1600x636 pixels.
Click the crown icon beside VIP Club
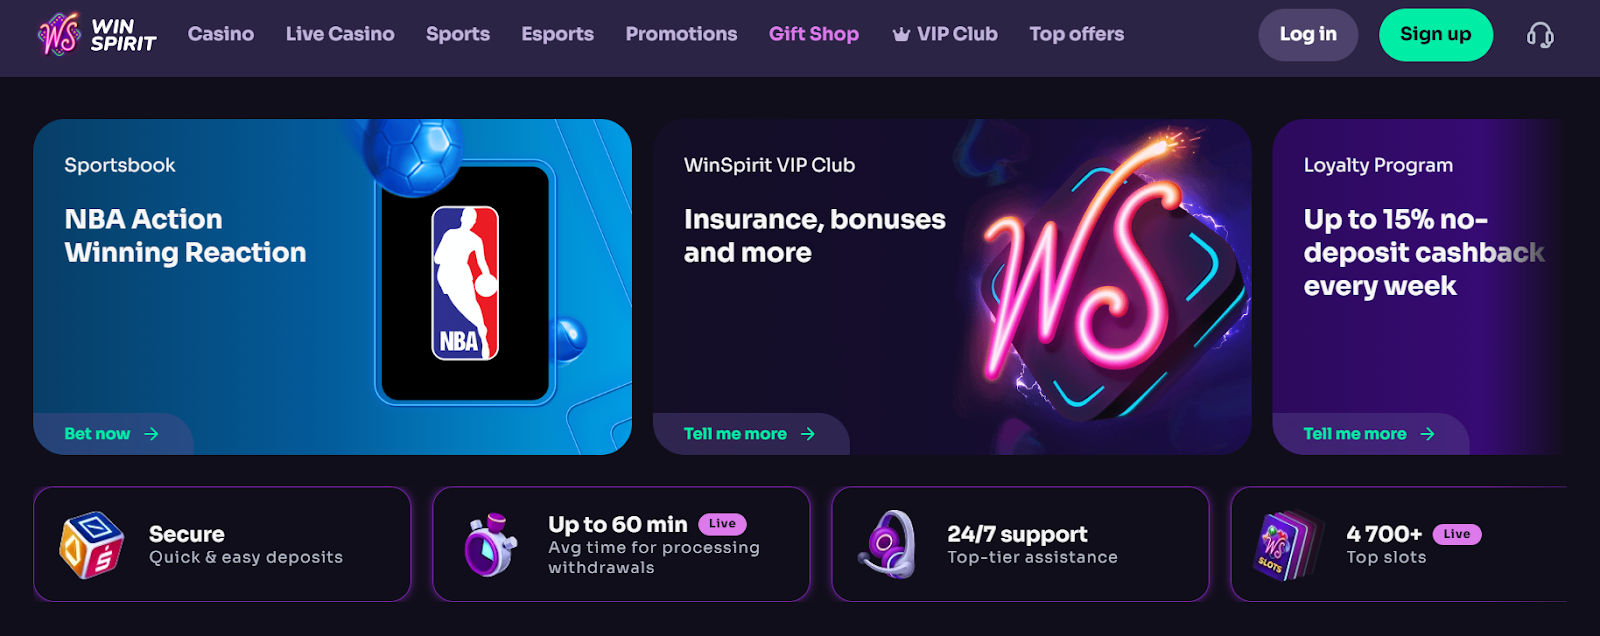coord(901,34)
